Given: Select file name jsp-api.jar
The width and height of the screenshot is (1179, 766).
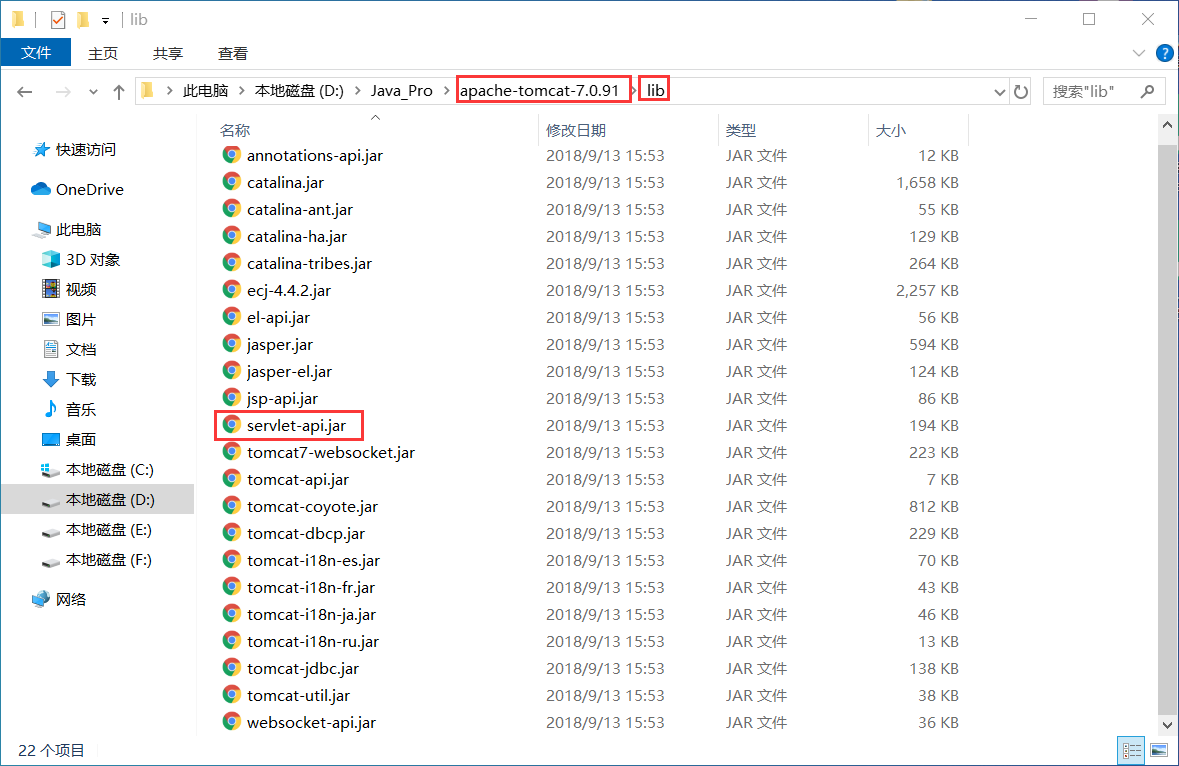Looking at the screenshot, I should tap(282, 398).
